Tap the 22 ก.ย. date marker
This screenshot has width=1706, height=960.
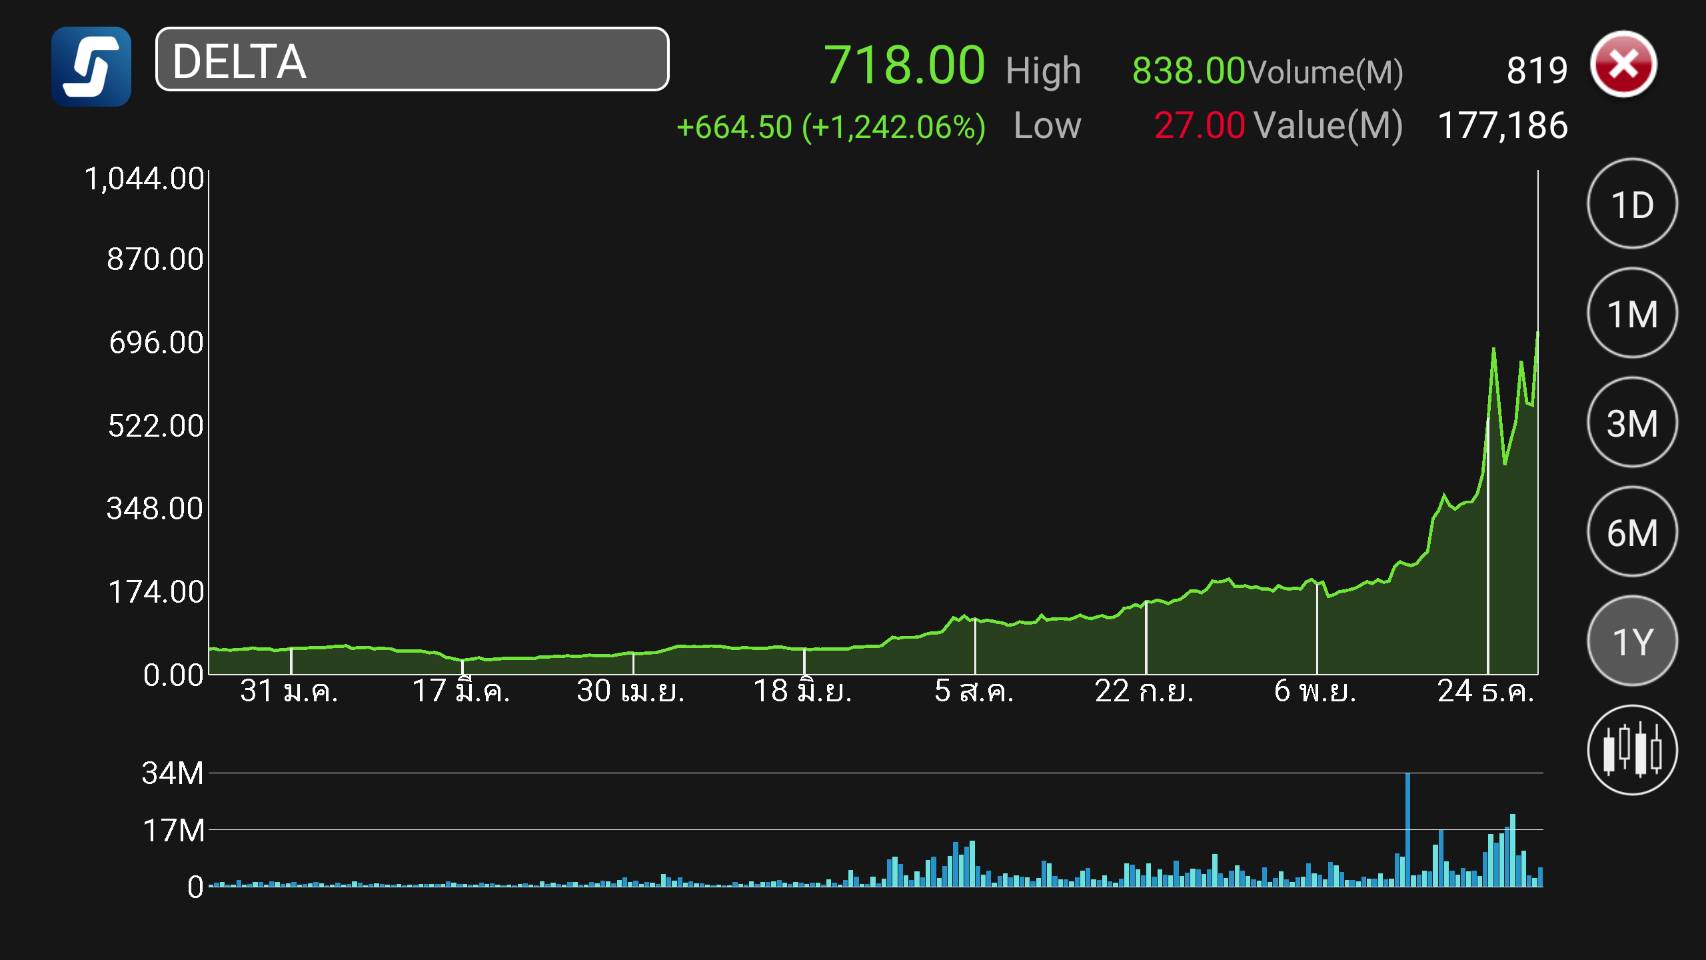click(1144, 691)
